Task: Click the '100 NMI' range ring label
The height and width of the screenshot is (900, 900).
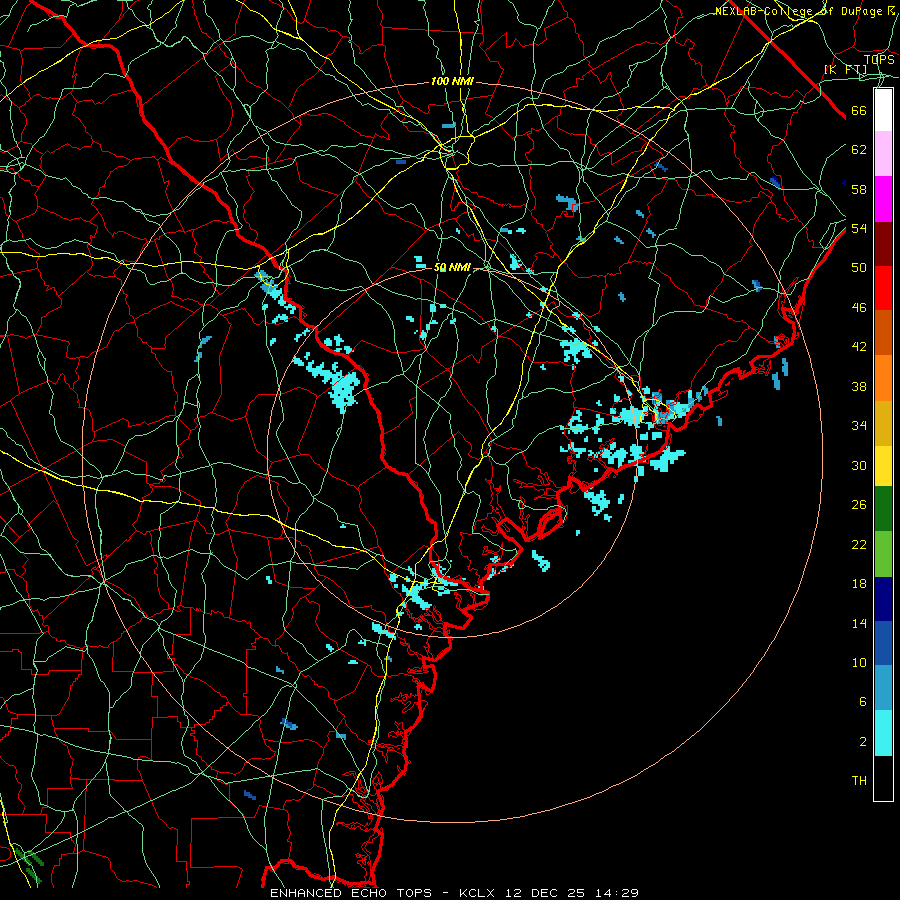Action: [452, 82]
